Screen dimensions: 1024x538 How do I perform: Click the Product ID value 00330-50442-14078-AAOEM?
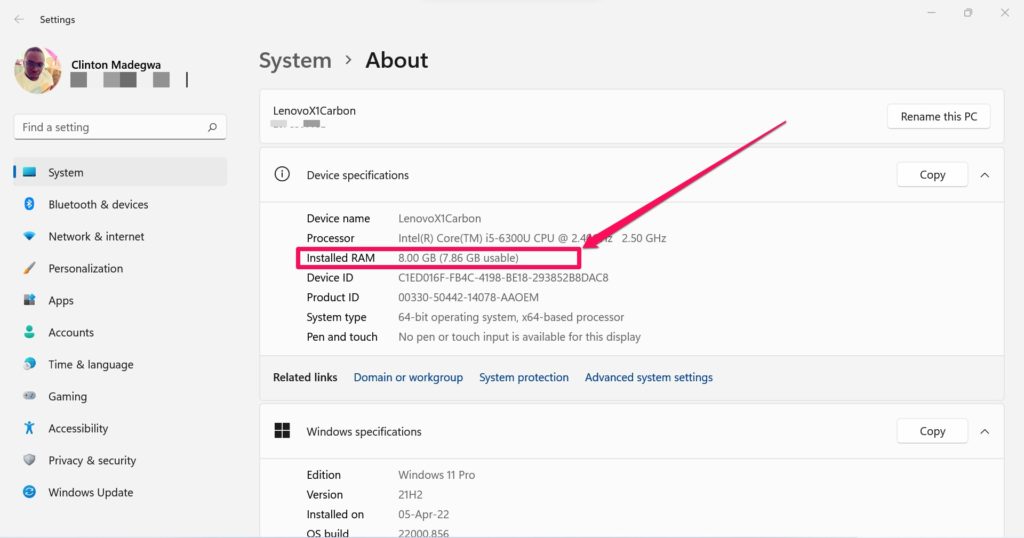(x=468, y=297)
